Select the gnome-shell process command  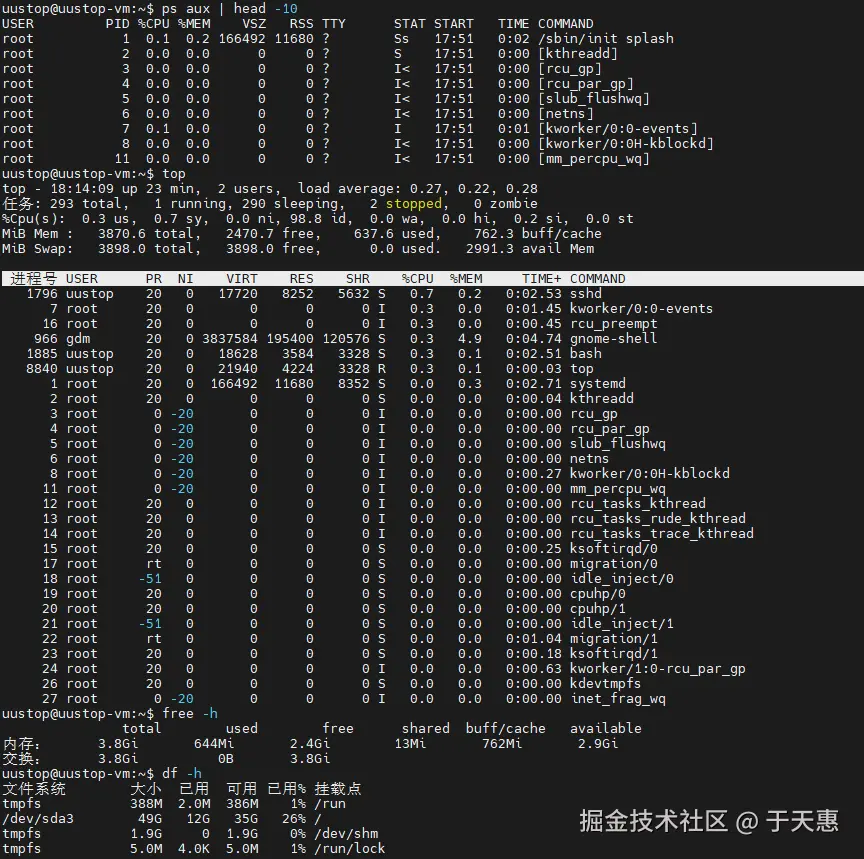tap(613, 338)
